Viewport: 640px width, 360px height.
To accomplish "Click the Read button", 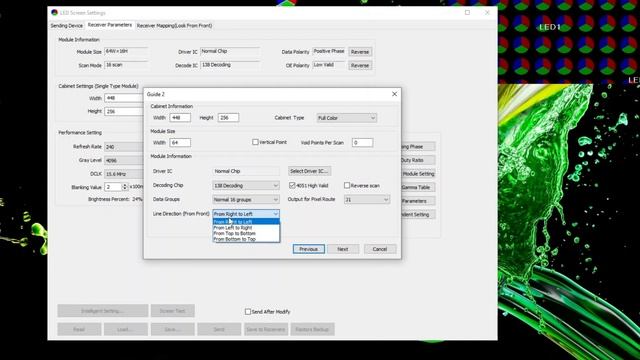I will [79, 329].
